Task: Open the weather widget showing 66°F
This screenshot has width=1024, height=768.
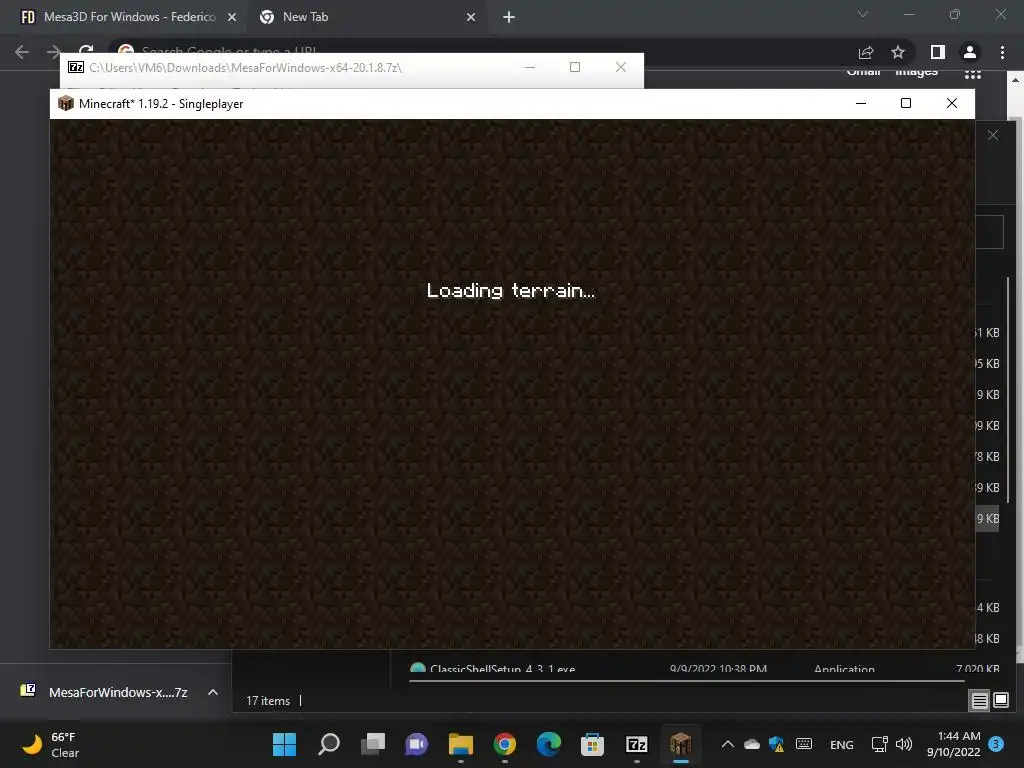Action: (x=51, y=744)
